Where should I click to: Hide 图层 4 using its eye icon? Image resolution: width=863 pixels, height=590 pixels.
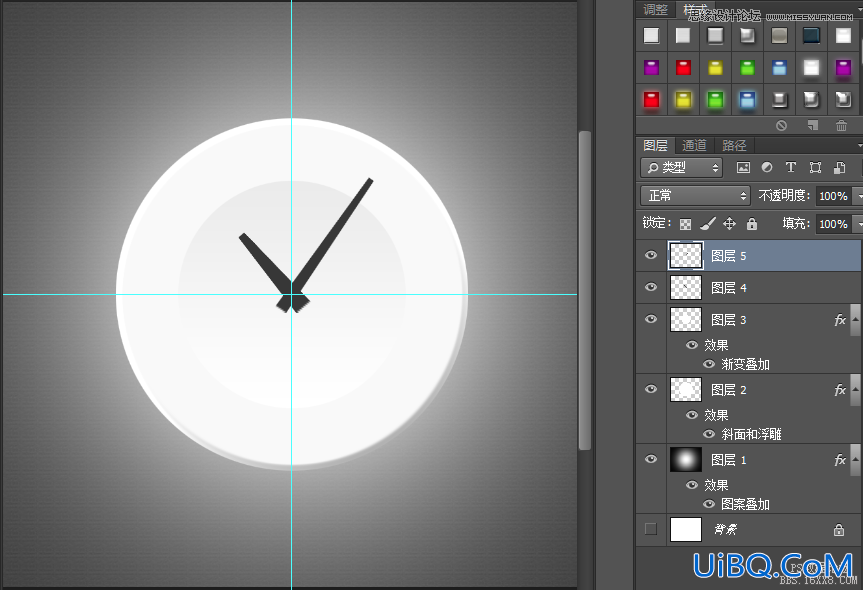(x=651, y=287)
